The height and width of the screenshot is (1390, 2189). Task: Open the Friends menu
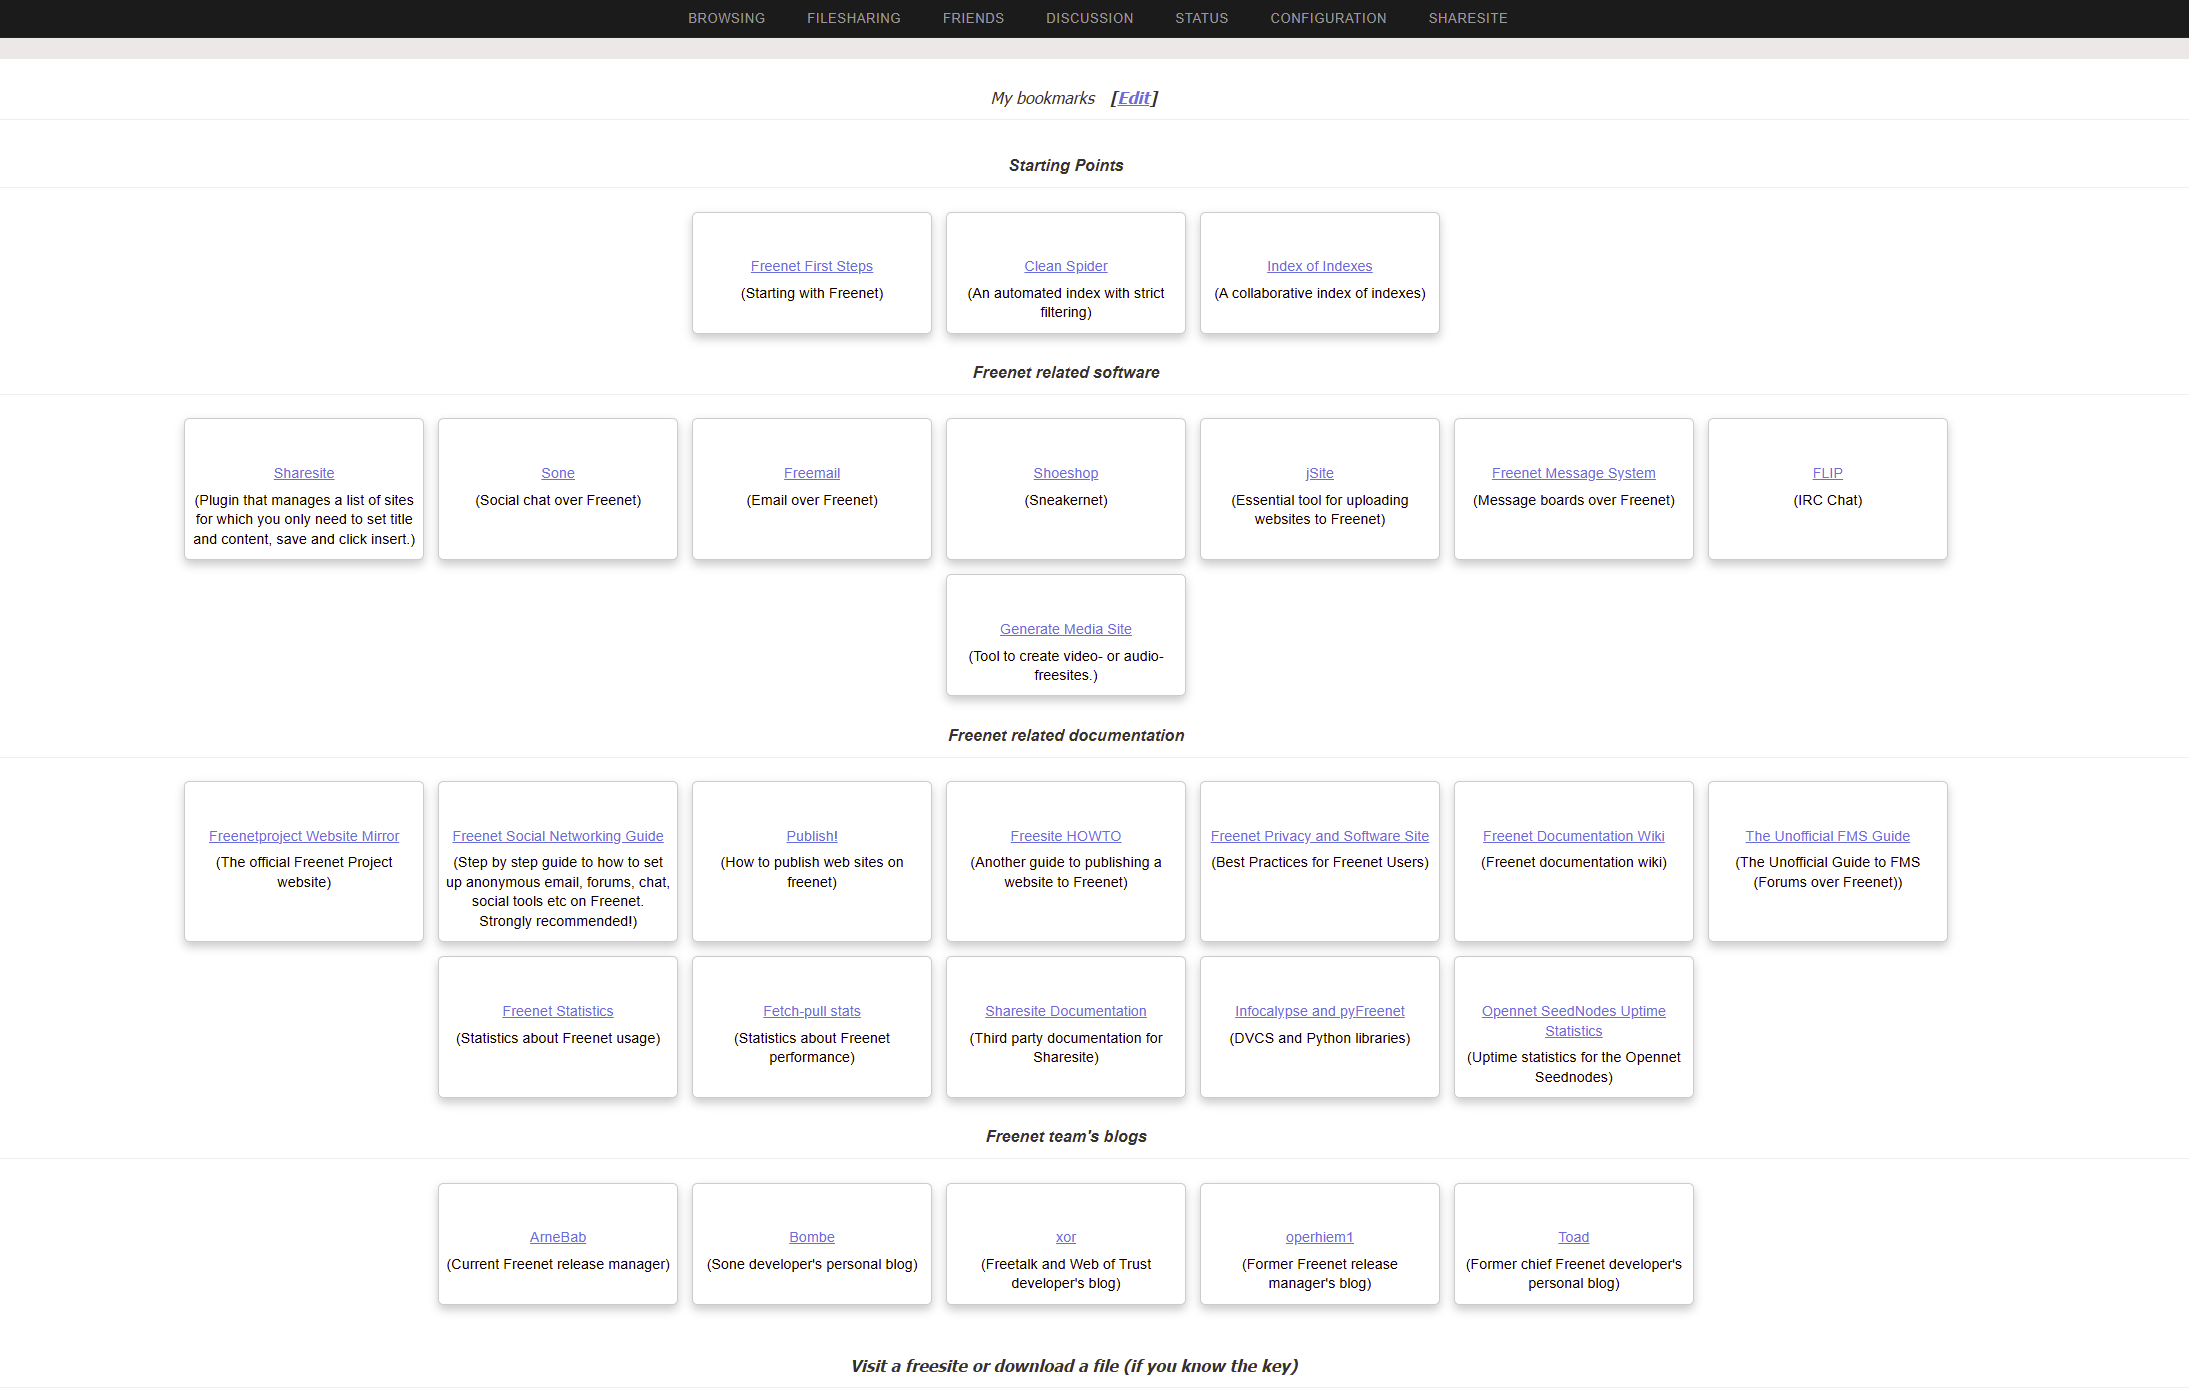pyautogui.click(x=973, y=18)
